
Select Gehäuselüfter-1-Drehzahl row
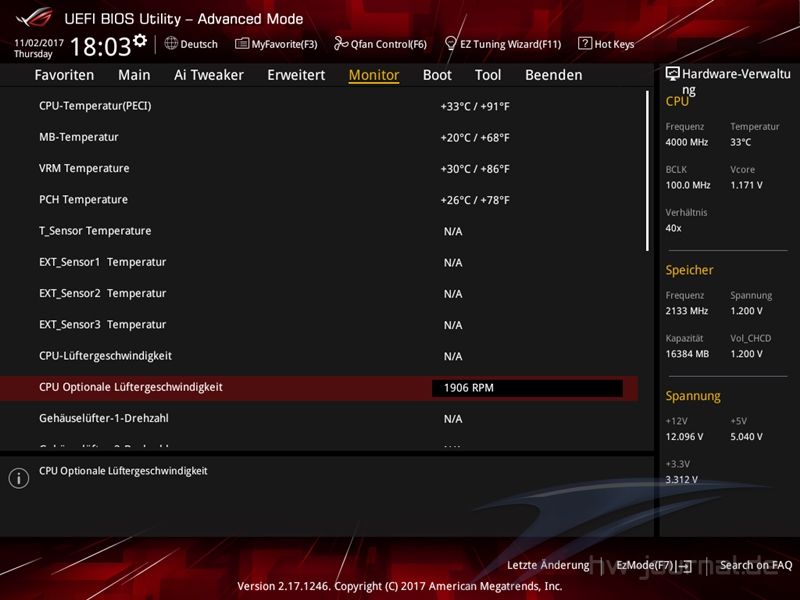pos(319,418)
